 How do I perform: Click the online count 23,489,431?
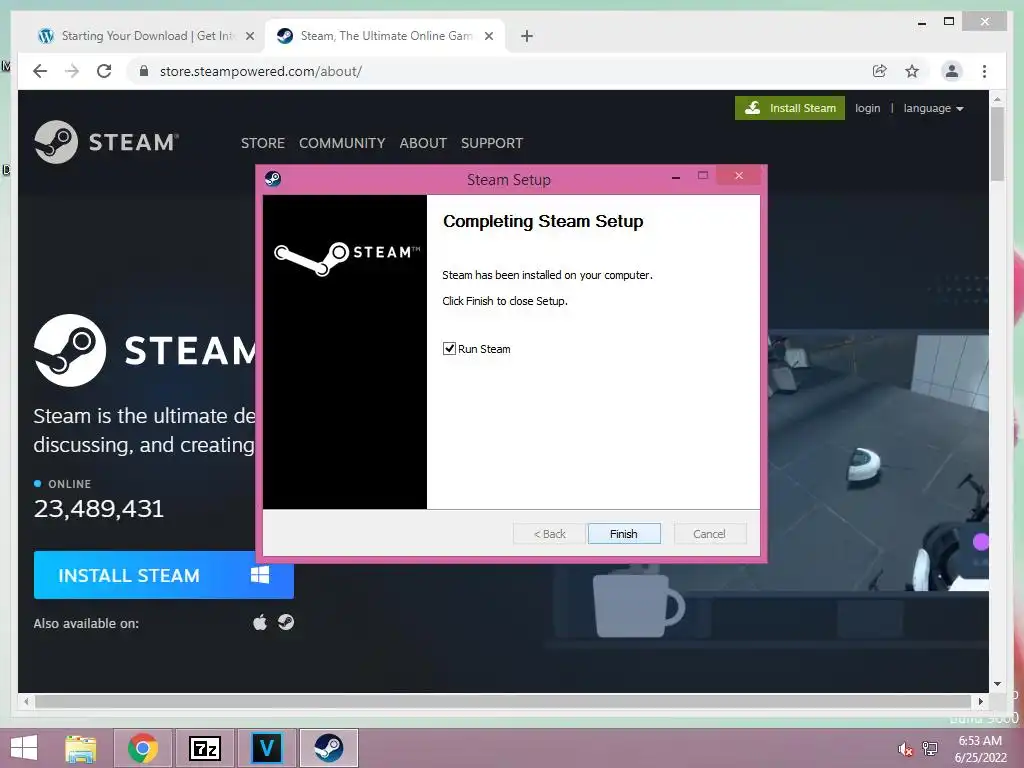click(99, 509)
